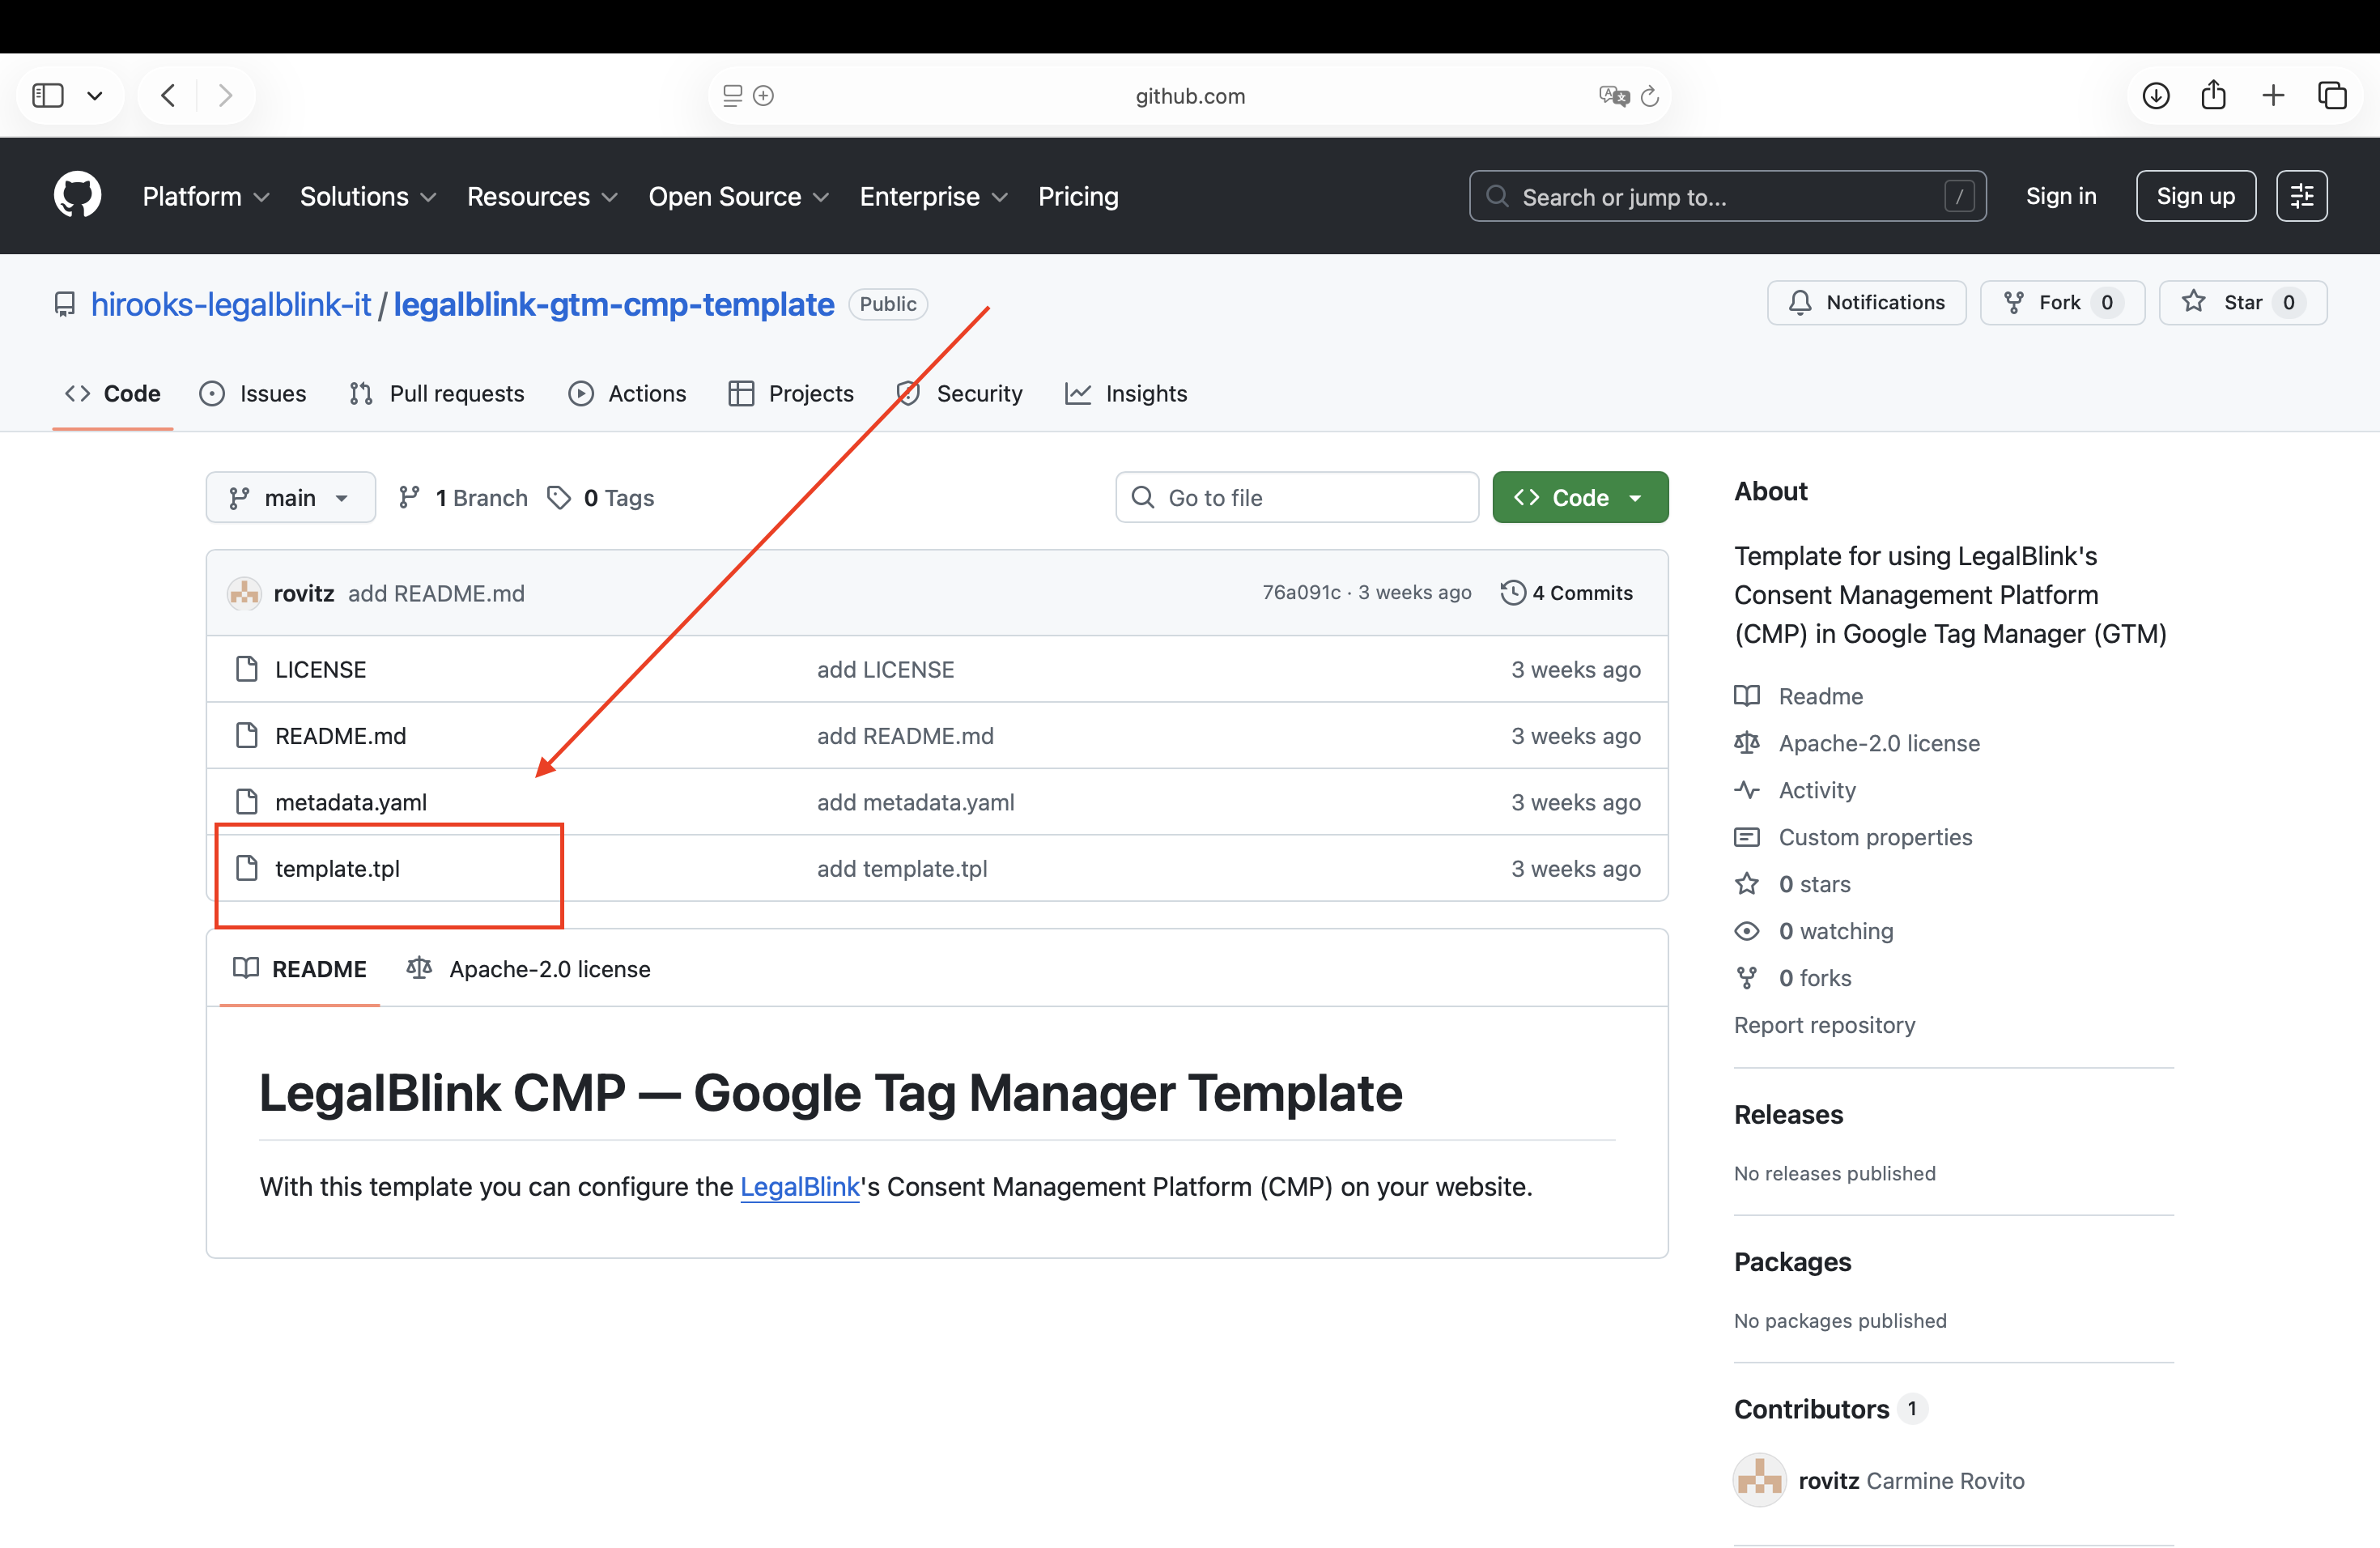Open the template.tpl file
Viewport: 2380px width, 1548px height.
click(x=337, y=869)
